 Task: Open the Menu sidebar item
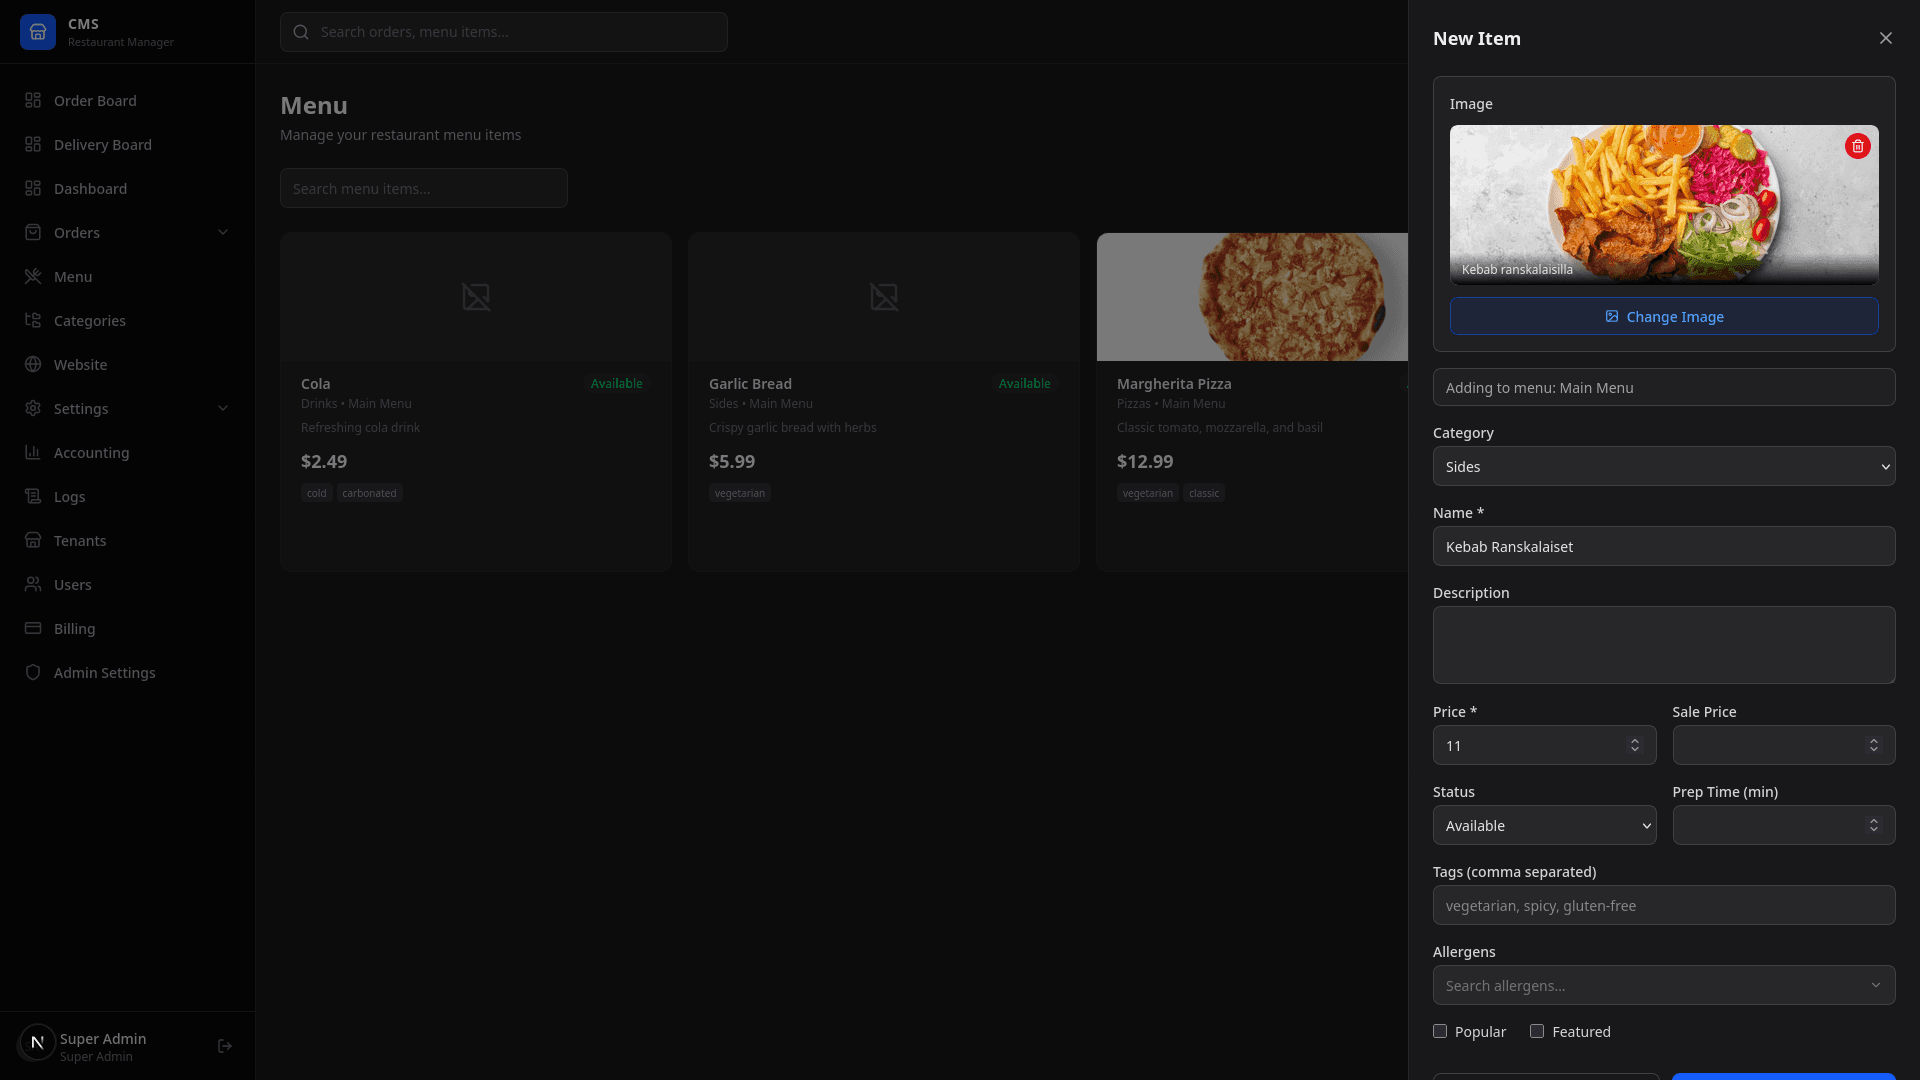pos(127,277)
